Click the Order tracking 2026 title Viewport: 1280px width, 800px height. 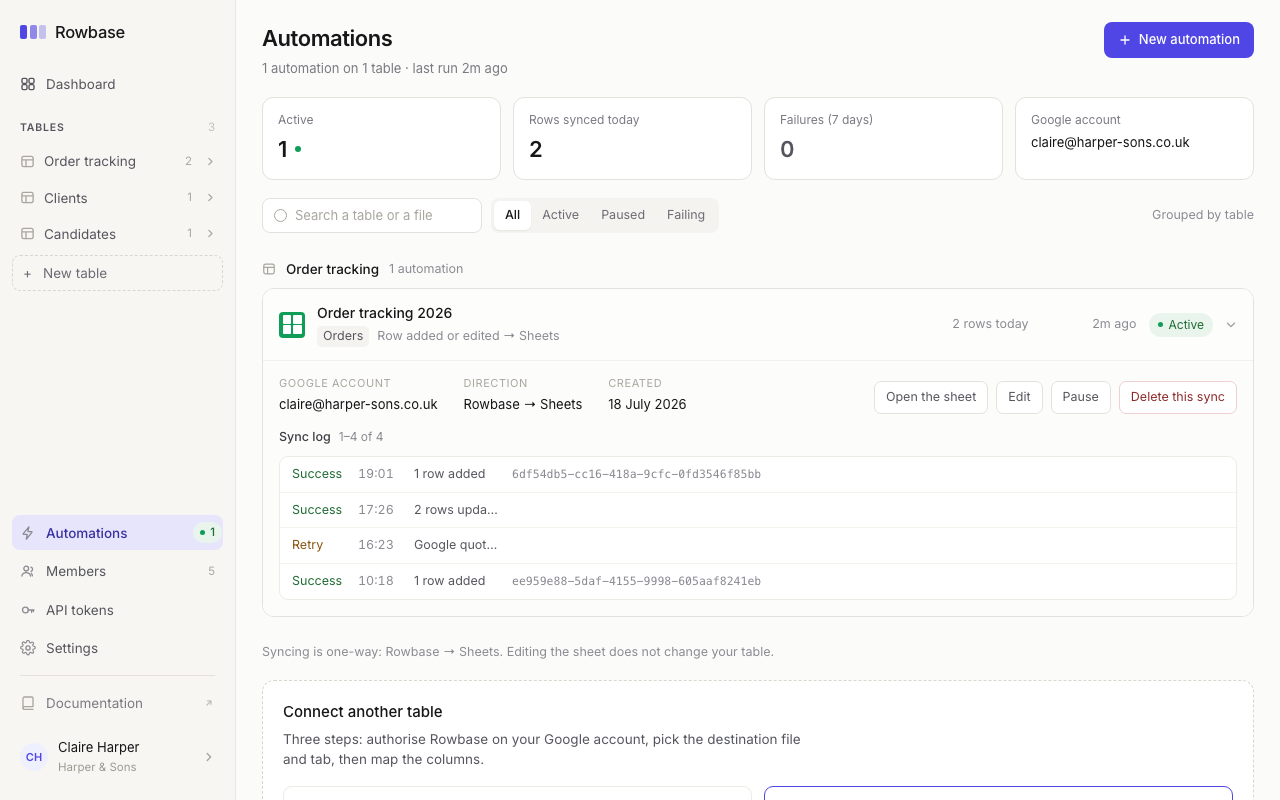pyautogui.click(x=384, y=313)
